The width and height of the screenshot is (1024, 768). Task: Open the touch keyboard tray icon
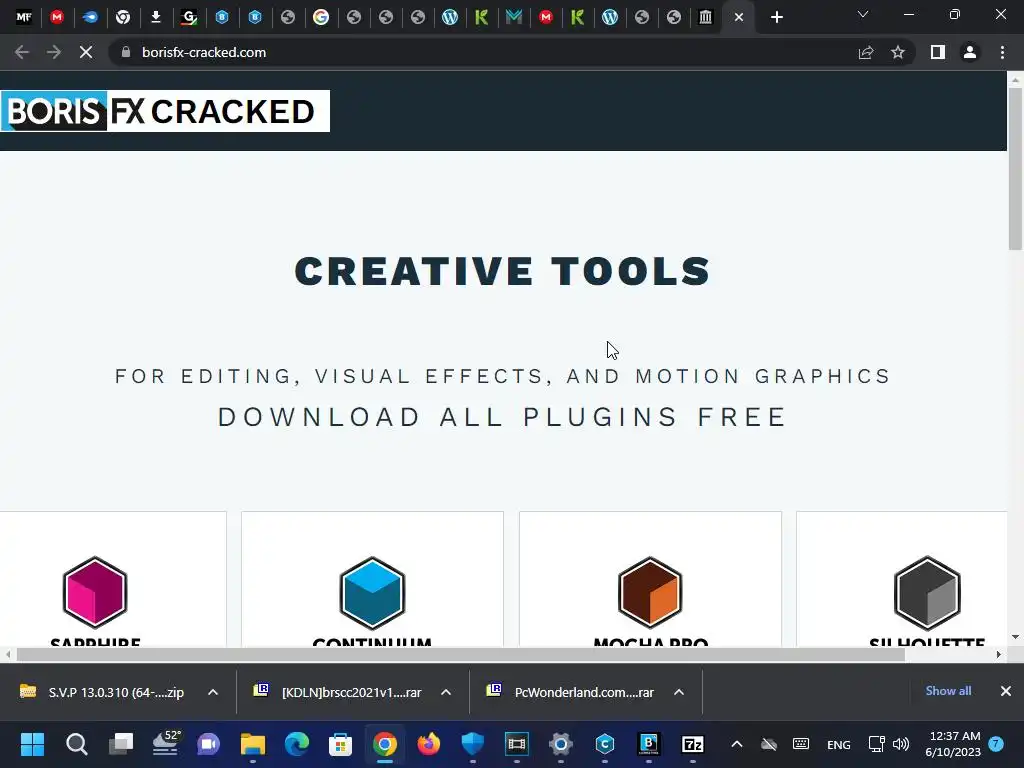pos(801,744)
